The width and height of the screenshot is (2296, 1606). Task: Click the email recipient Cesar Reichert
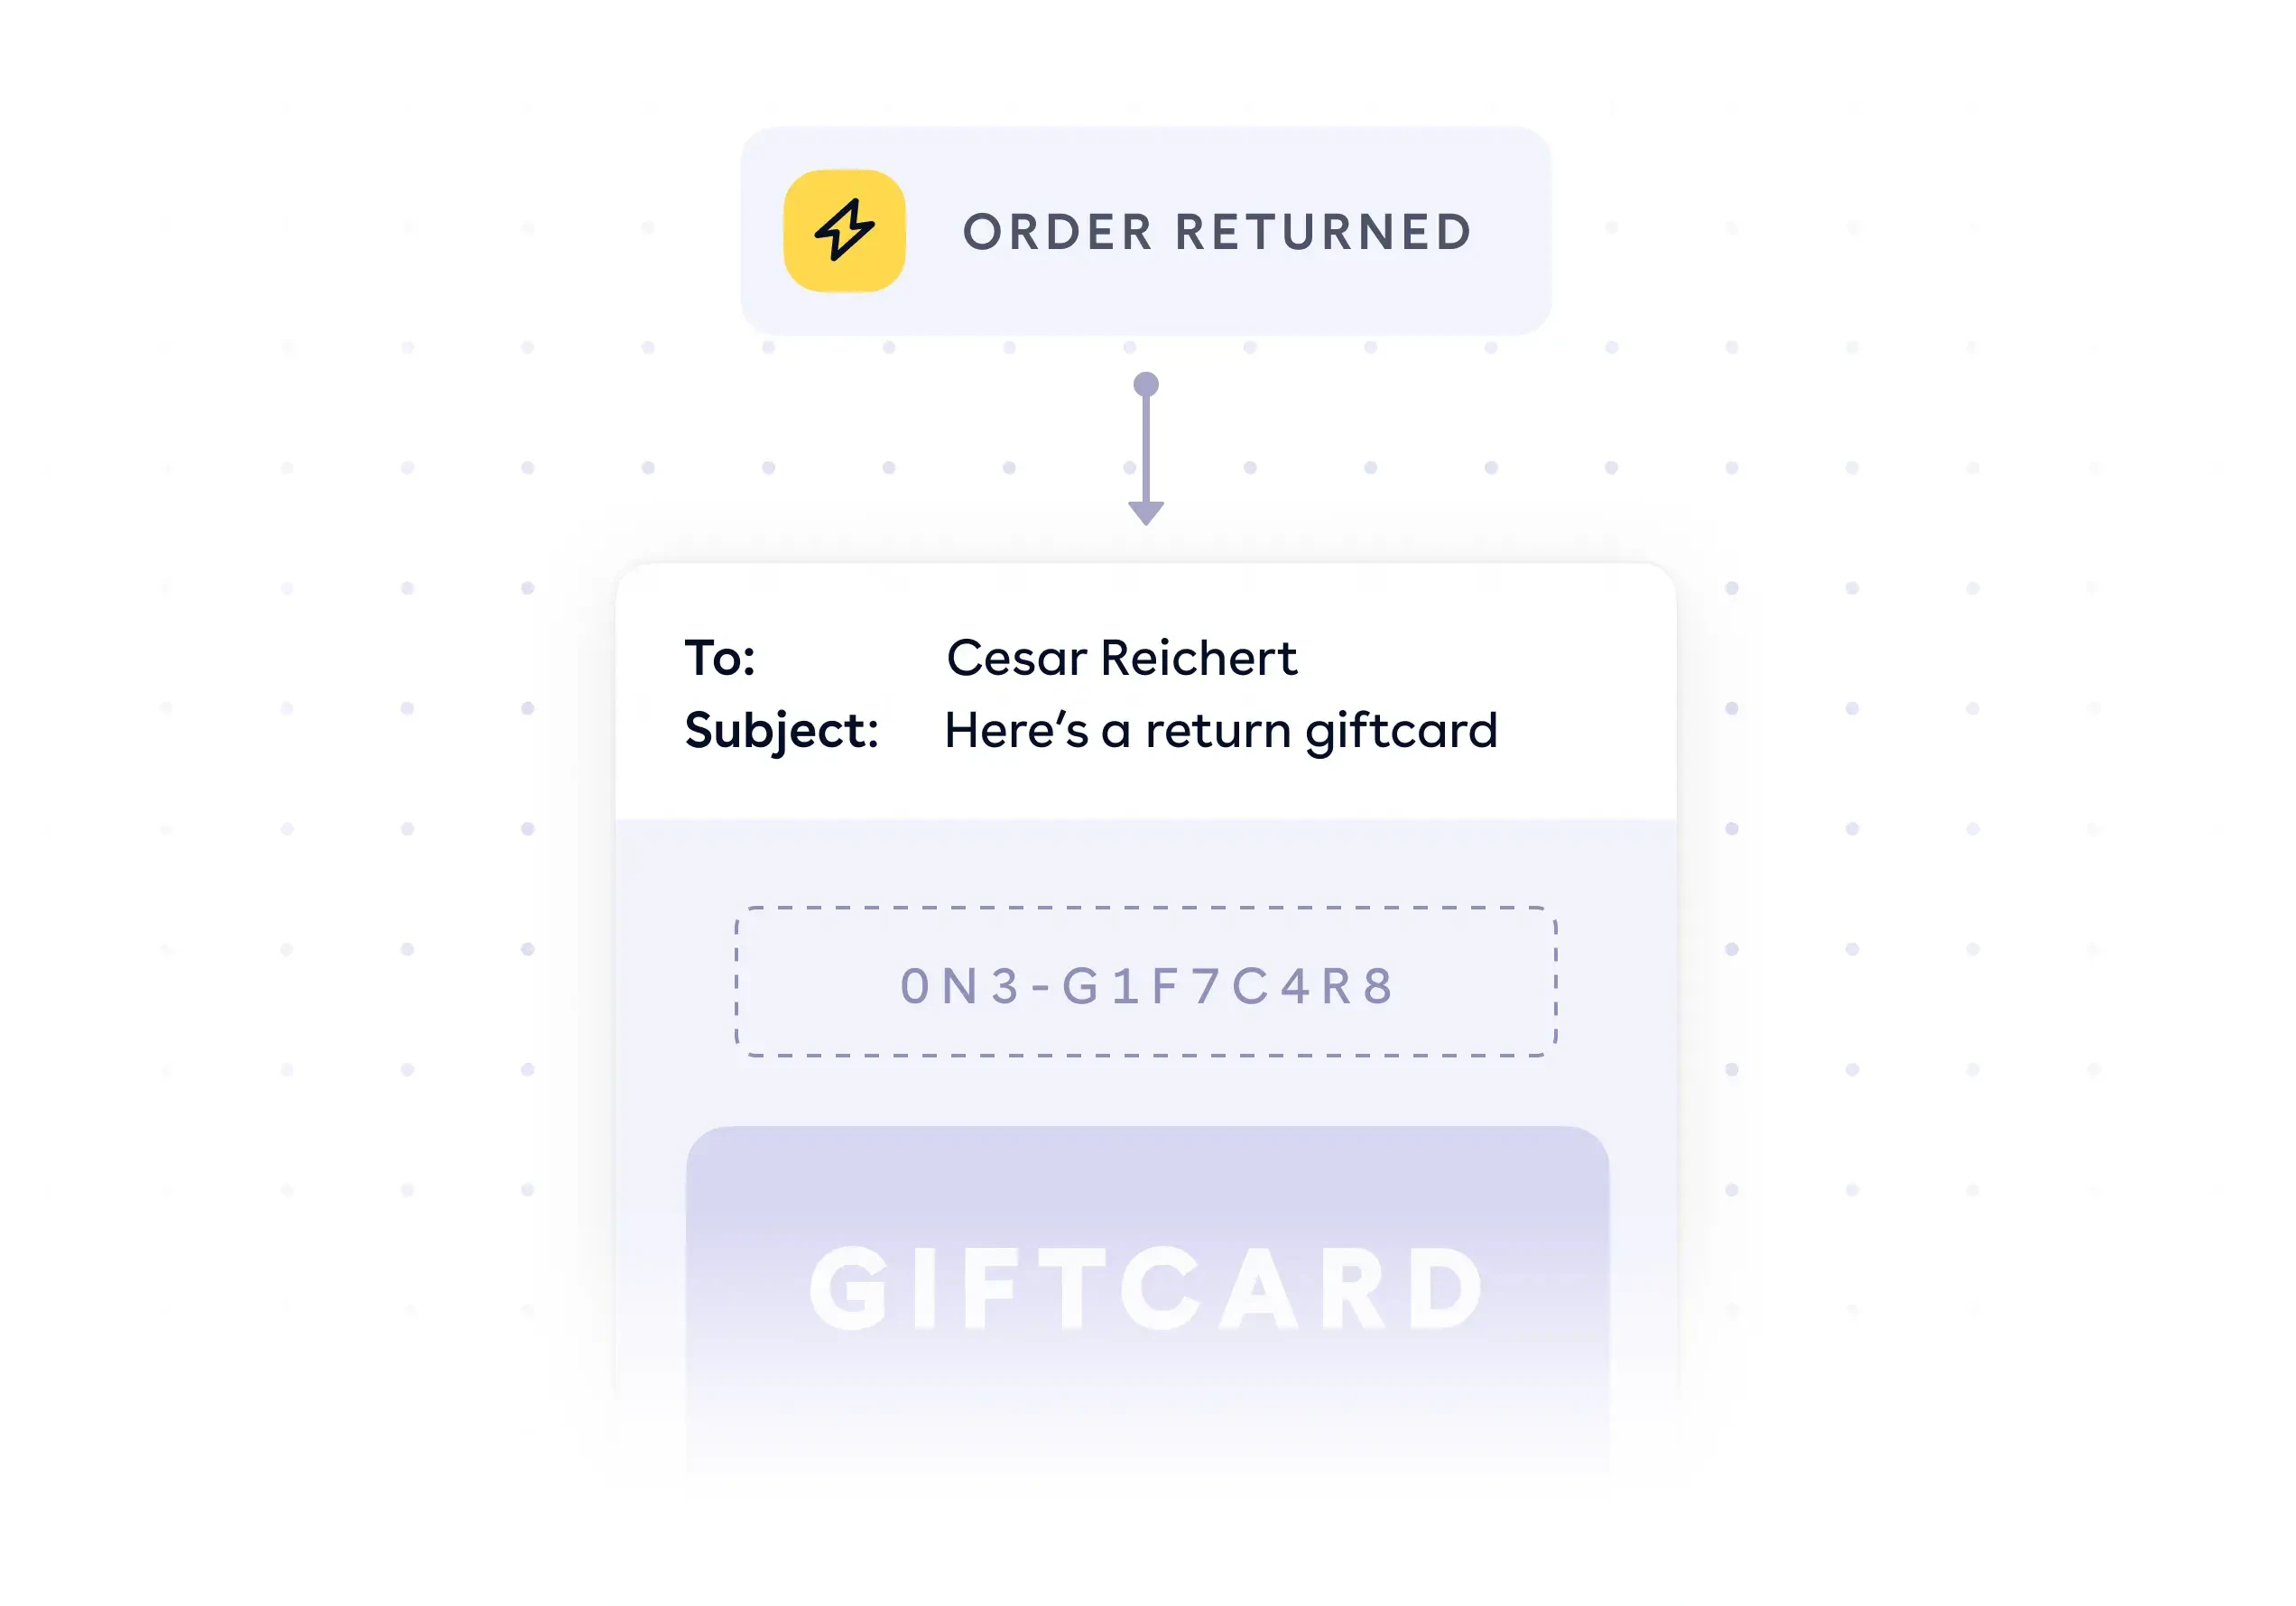(x=1171, y=660)
